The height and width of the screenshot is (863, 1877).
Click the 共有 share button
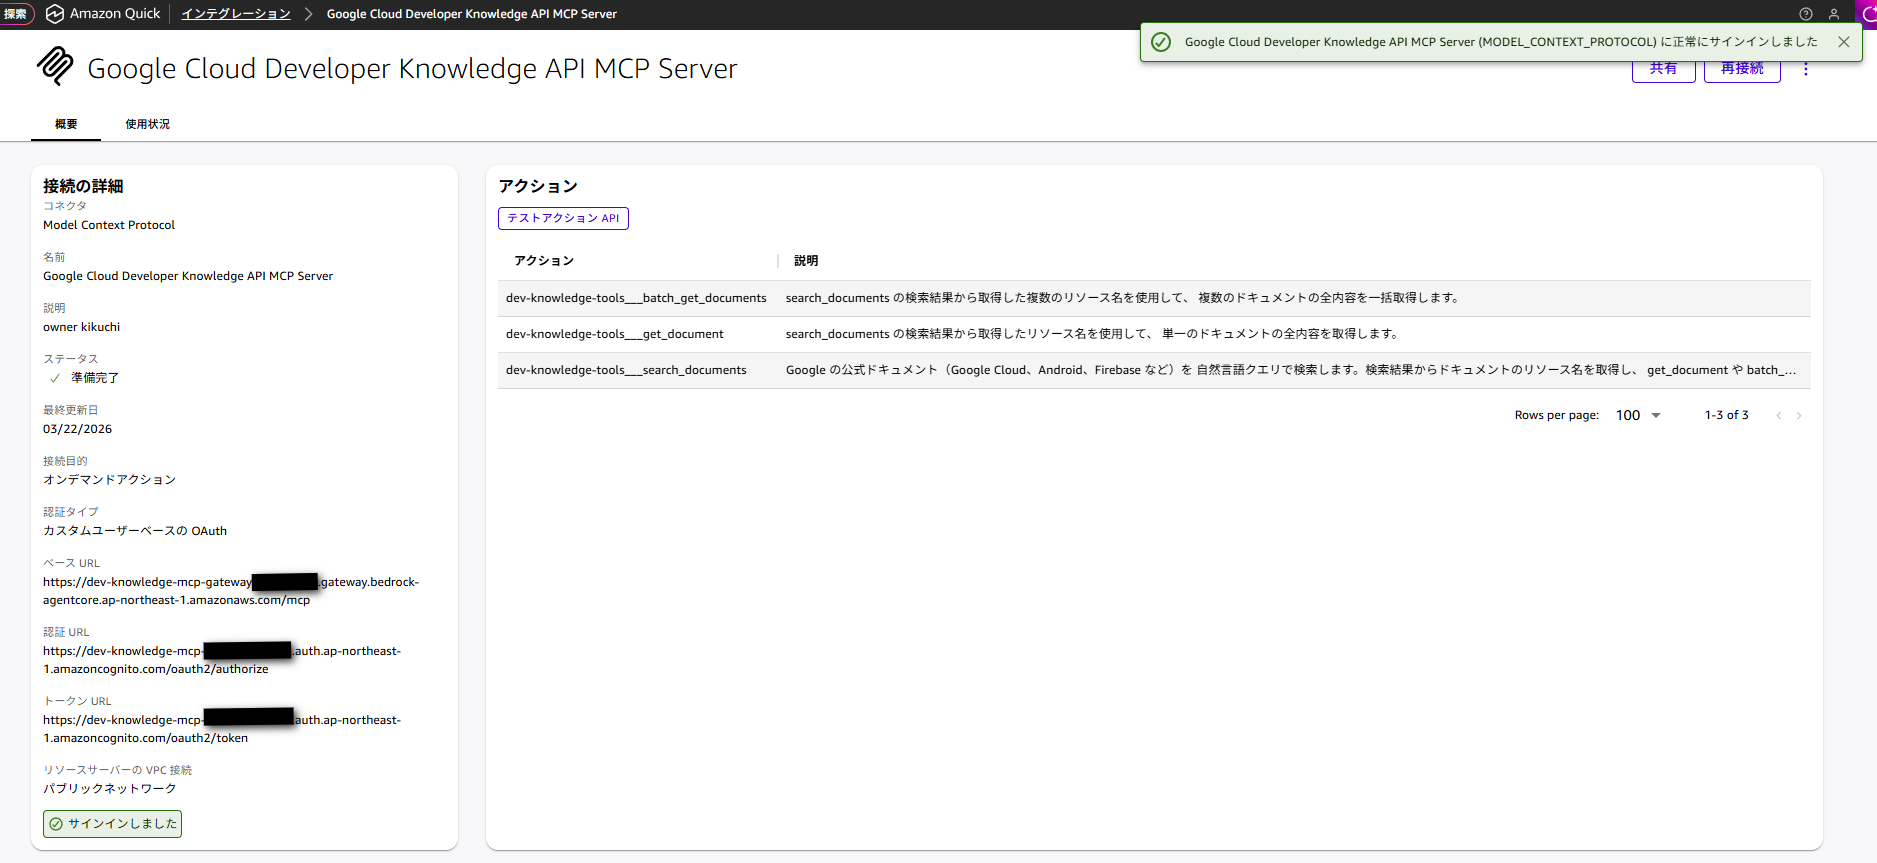coord(1663,70)
